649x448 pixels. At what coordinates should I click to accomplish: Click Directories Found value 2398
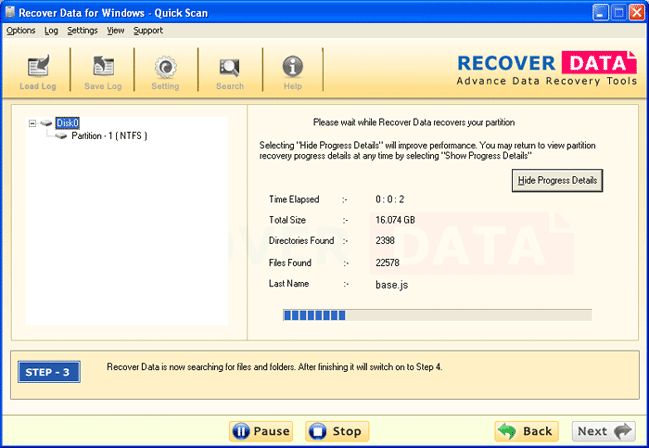click(385, 241)
